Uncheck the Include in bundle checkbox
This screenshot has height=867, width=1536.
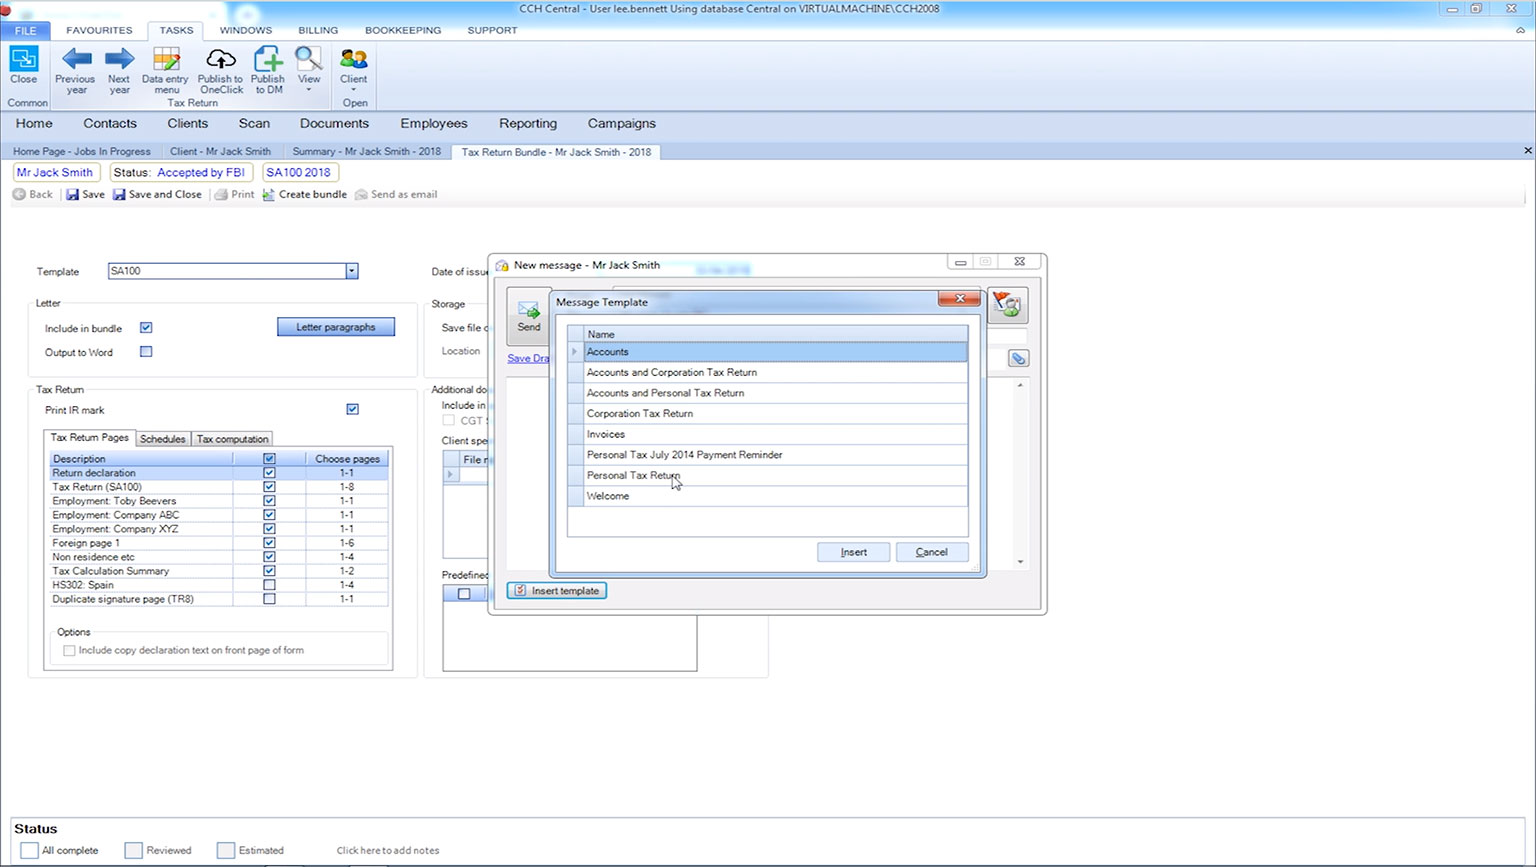point(146,328)
